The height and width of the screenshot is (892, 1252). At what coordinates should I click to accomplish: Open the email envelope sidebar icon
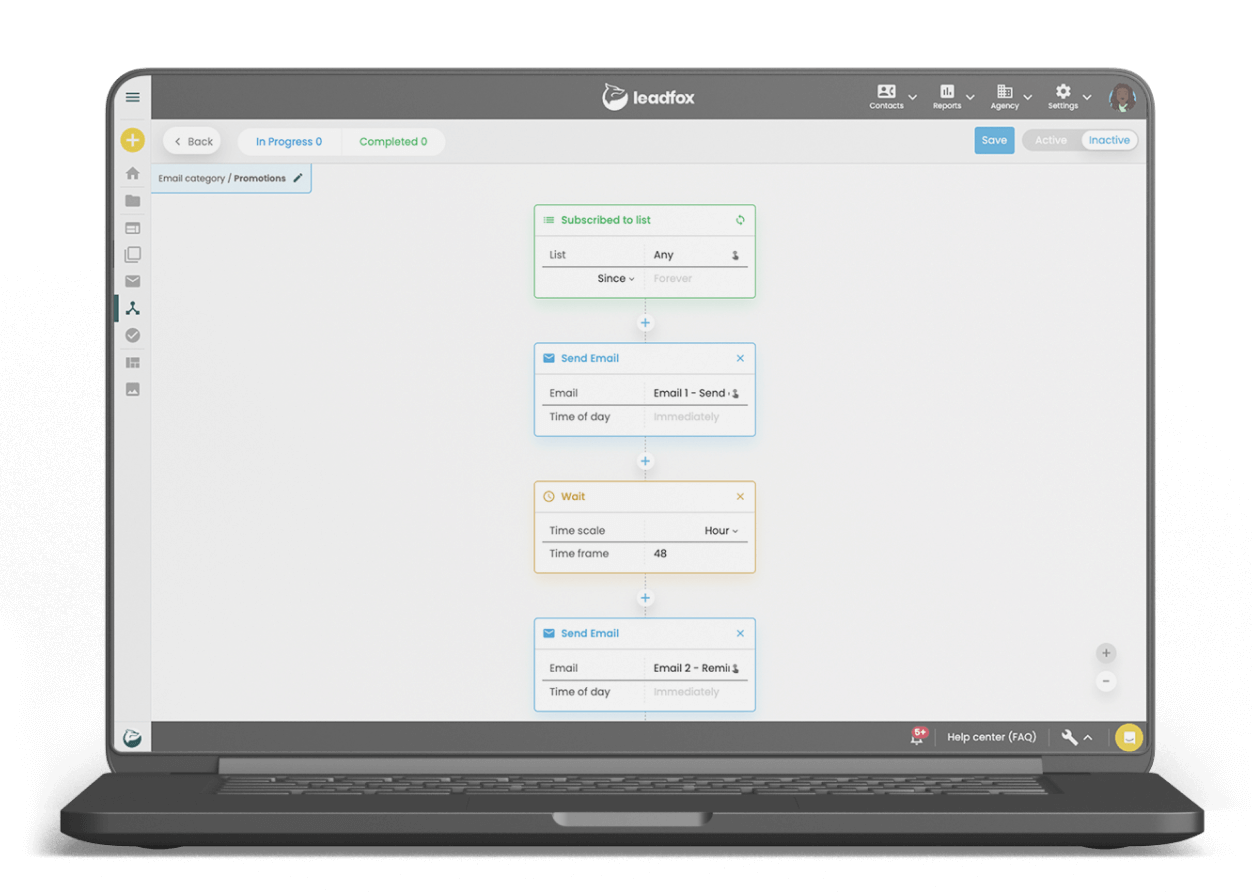click(x=132, y=282)
